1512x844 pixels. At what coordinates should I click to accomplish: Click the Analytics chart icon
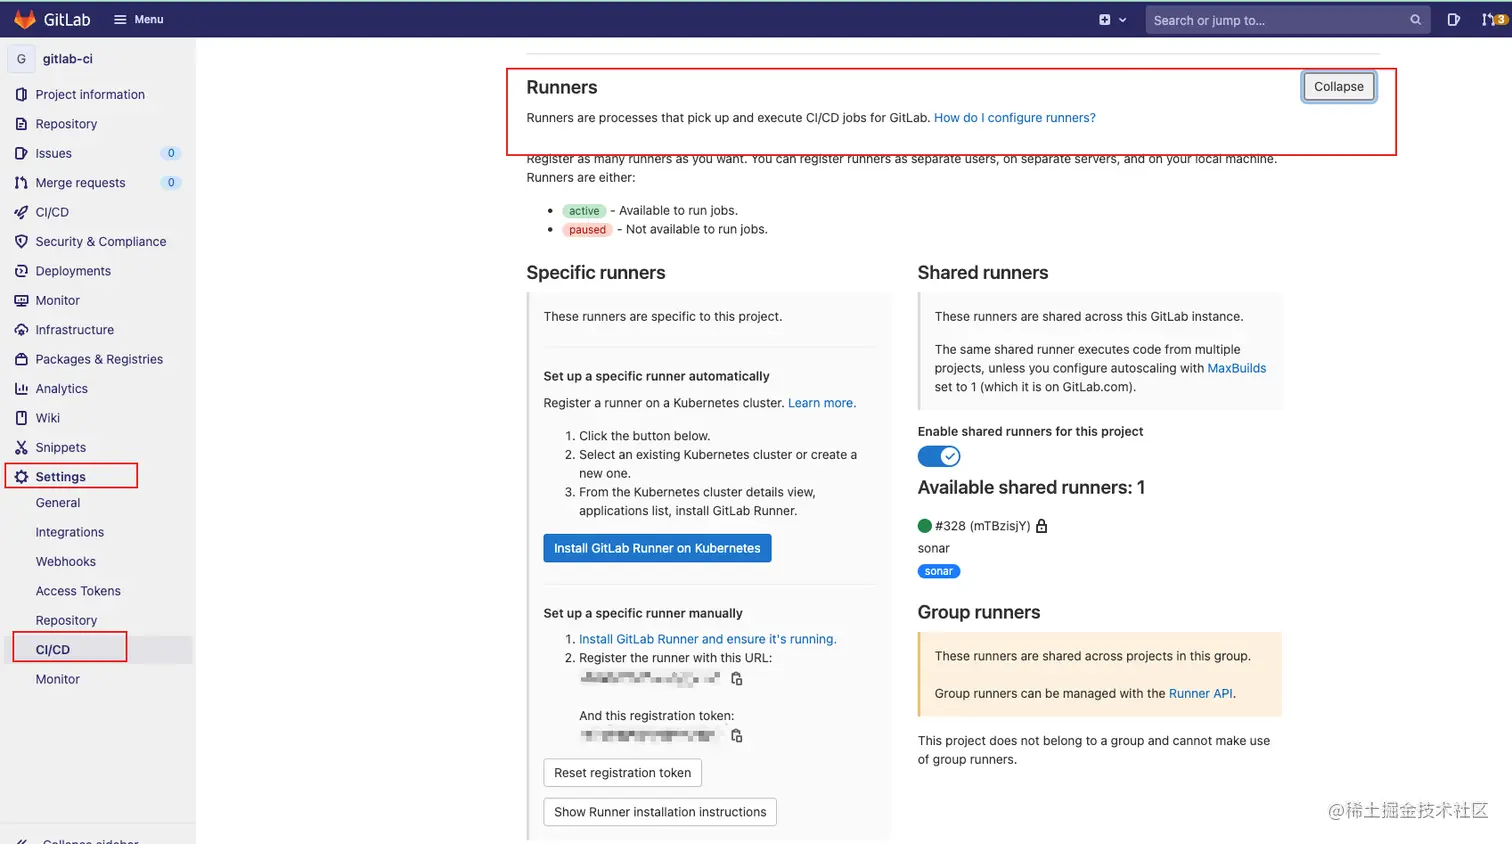click(21, 389)
